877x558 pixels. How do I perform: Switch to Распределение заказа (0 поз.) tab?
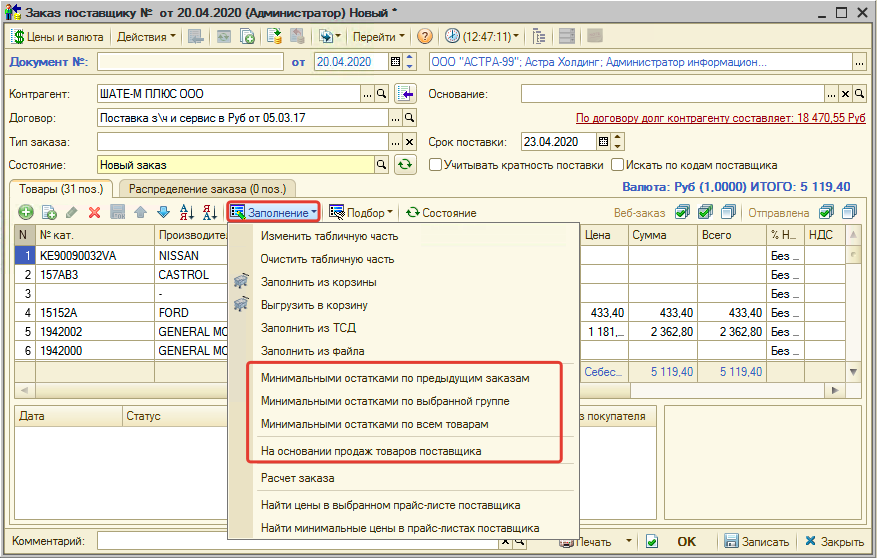click(207, 189)
